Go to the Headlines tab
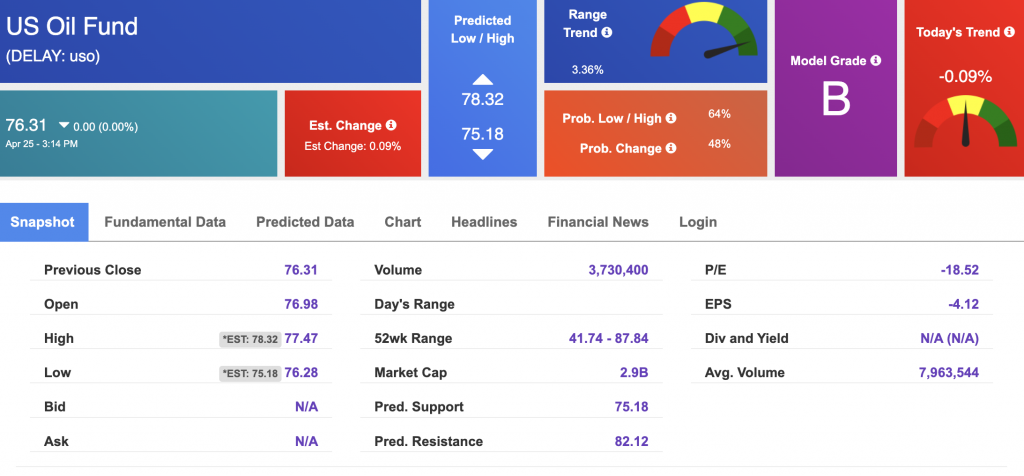This screenshot has width=1024, height=476. [x=484, y=222]
